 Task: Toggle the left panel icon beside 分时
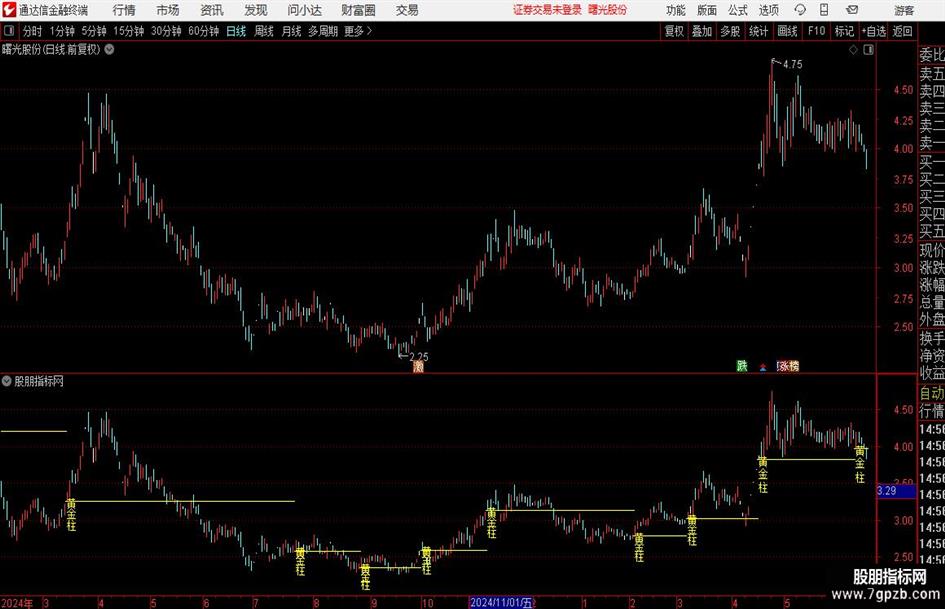(9, 31)
